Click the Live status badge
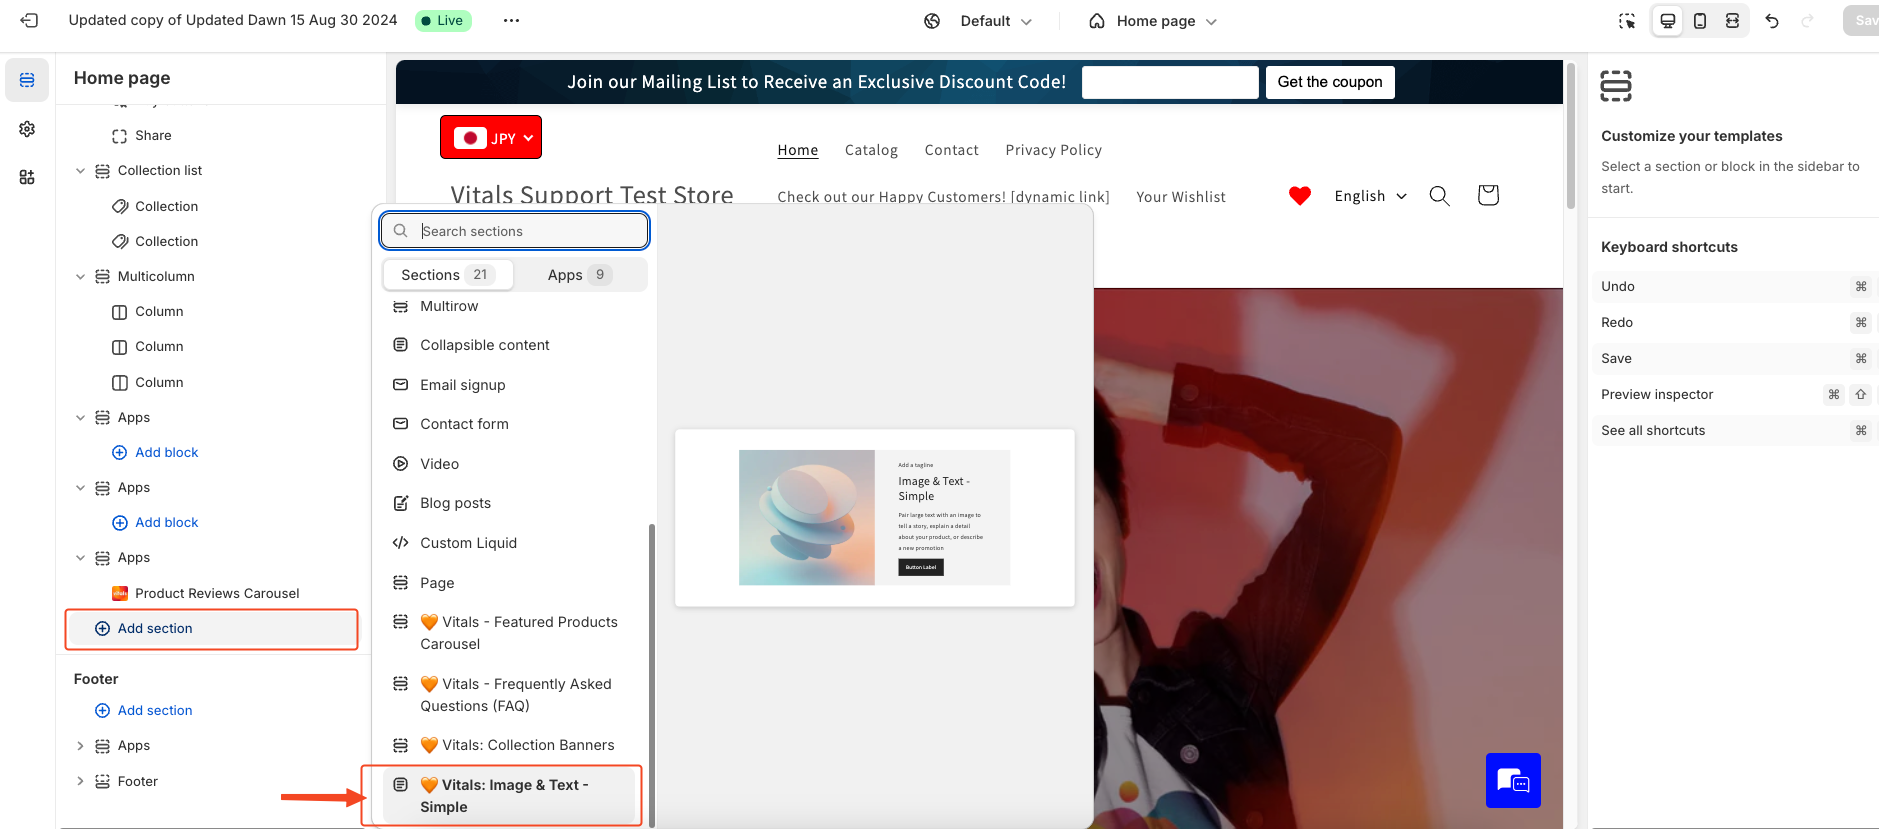 tap(443, 20)
